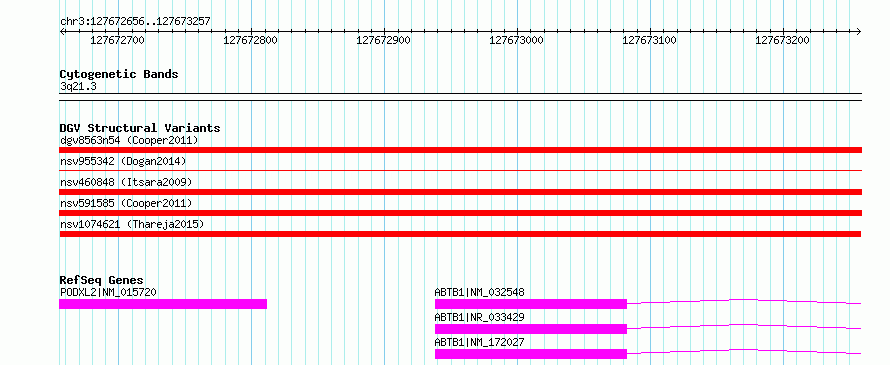
Task: Click the nsv1074621 (Thareja2015) variant label
Action: pos(132,224)
